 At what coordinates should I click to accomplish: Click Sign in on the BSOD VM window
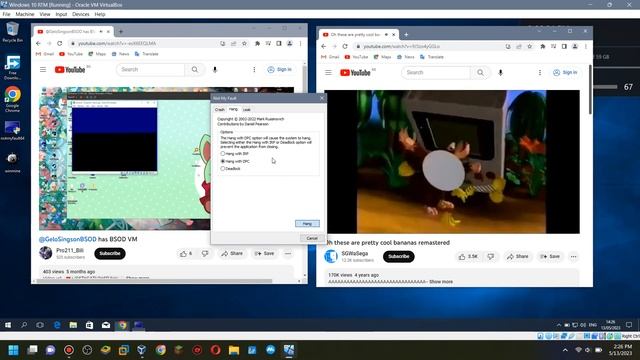(280, 69)
